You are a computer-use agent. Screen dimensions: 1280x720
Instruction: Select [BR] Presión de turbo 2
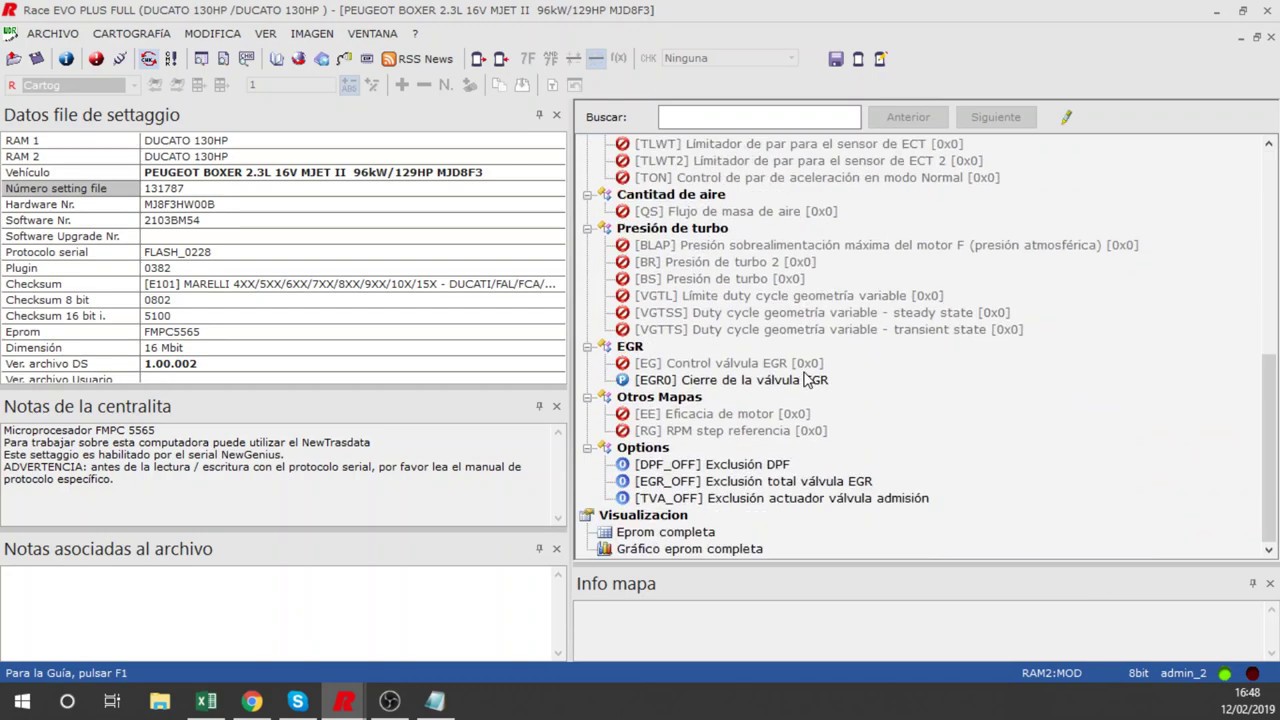724,262
